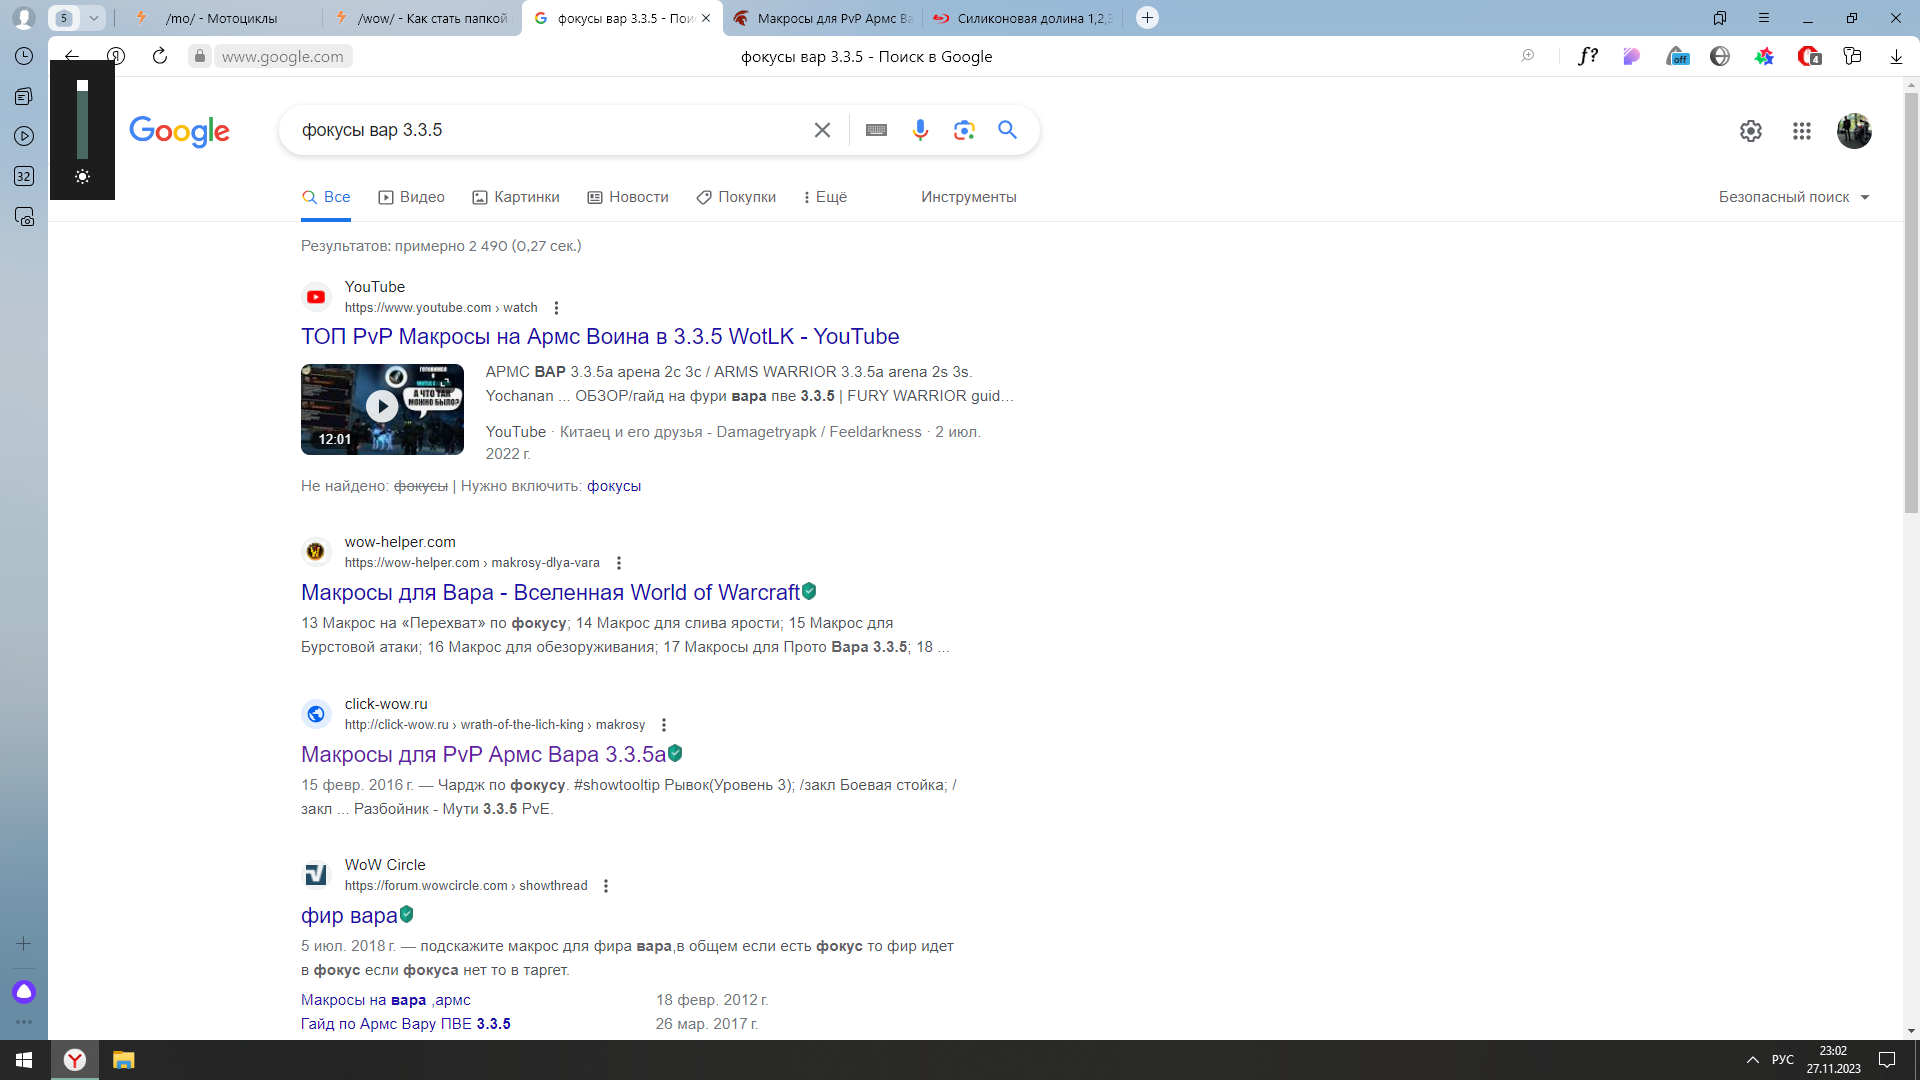Switch to the Покупки tab
Image resolution: width=1920 pixels, height=1080 pixels.
point(736,197)
